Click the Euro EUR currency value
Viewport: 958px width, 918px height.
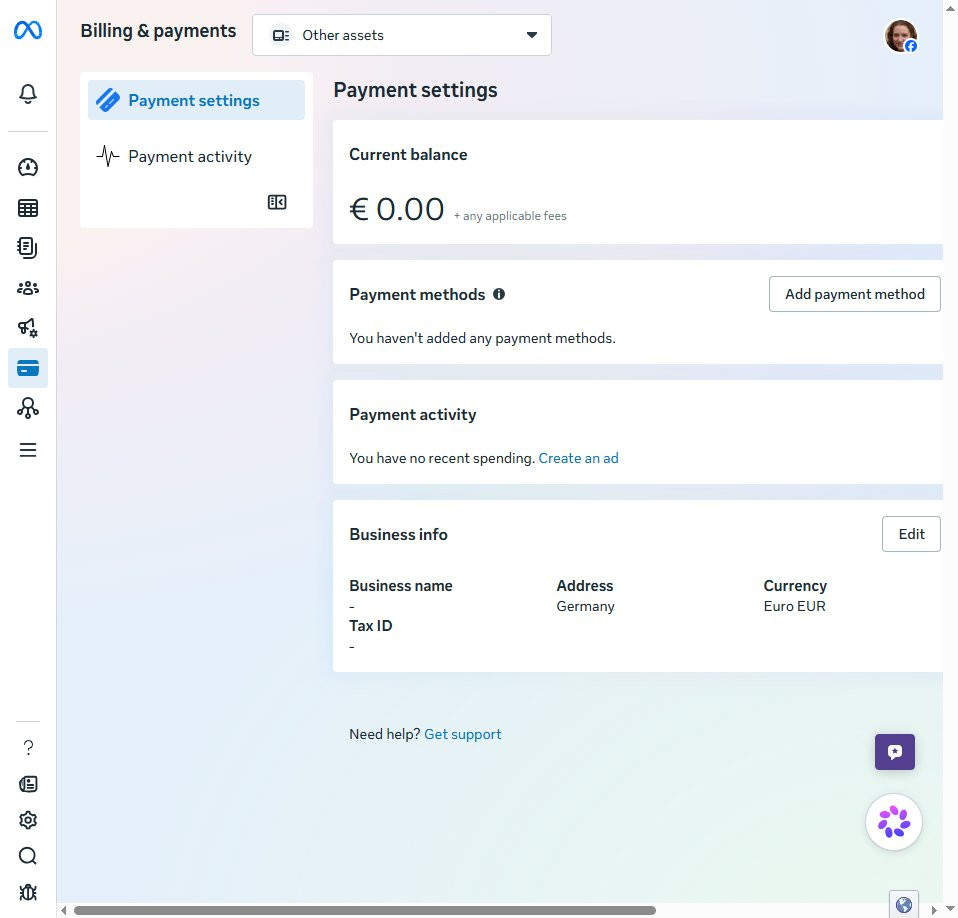[794, 607]
